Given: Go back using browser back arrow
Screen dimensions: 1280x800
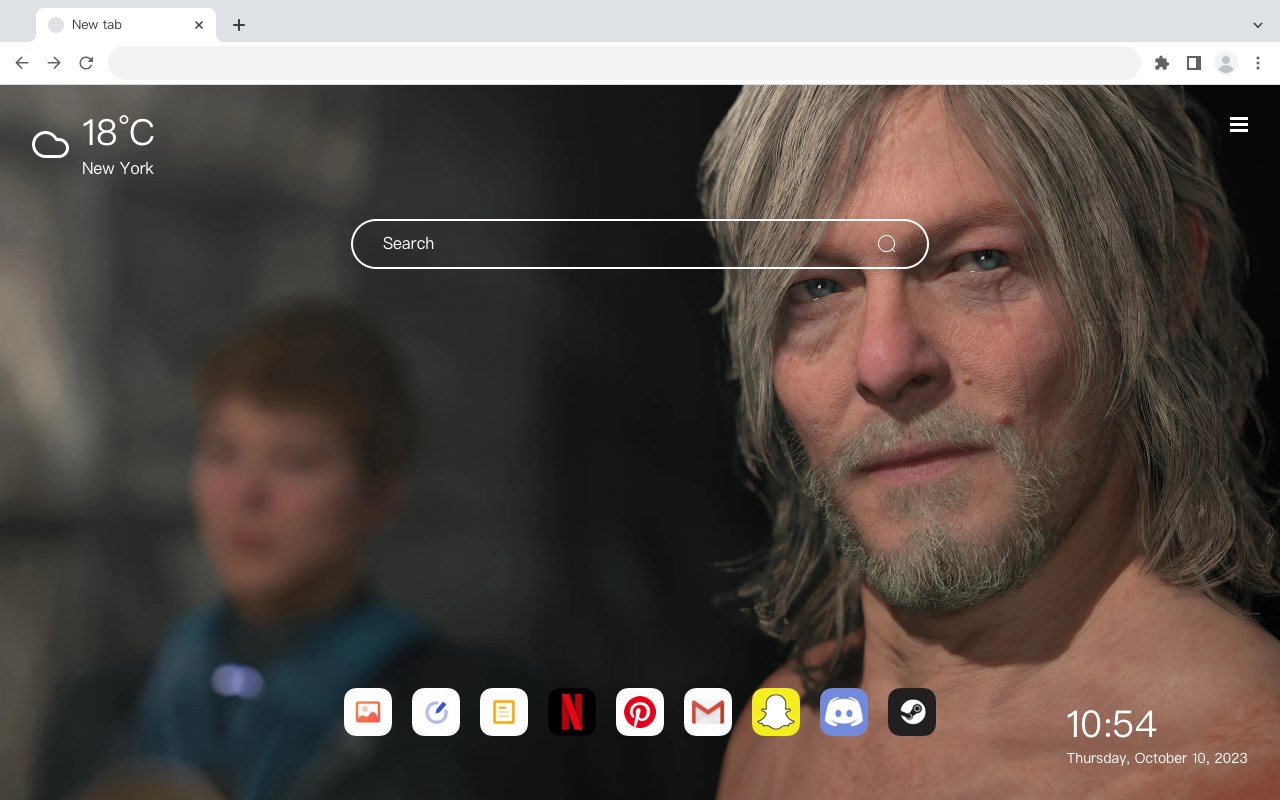Looking at the screenshot, I should point(22,63).
